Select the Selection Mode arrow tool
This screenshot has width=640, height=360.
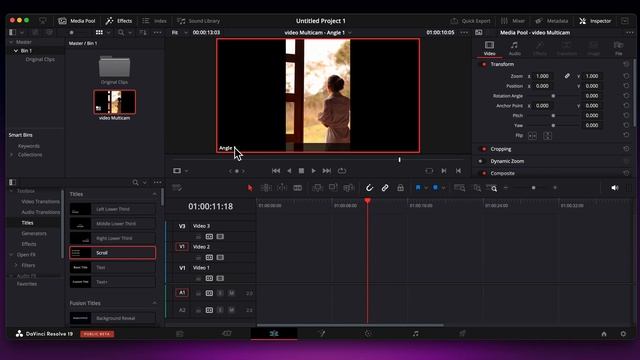pyautogui.click(x=250, y=188)
